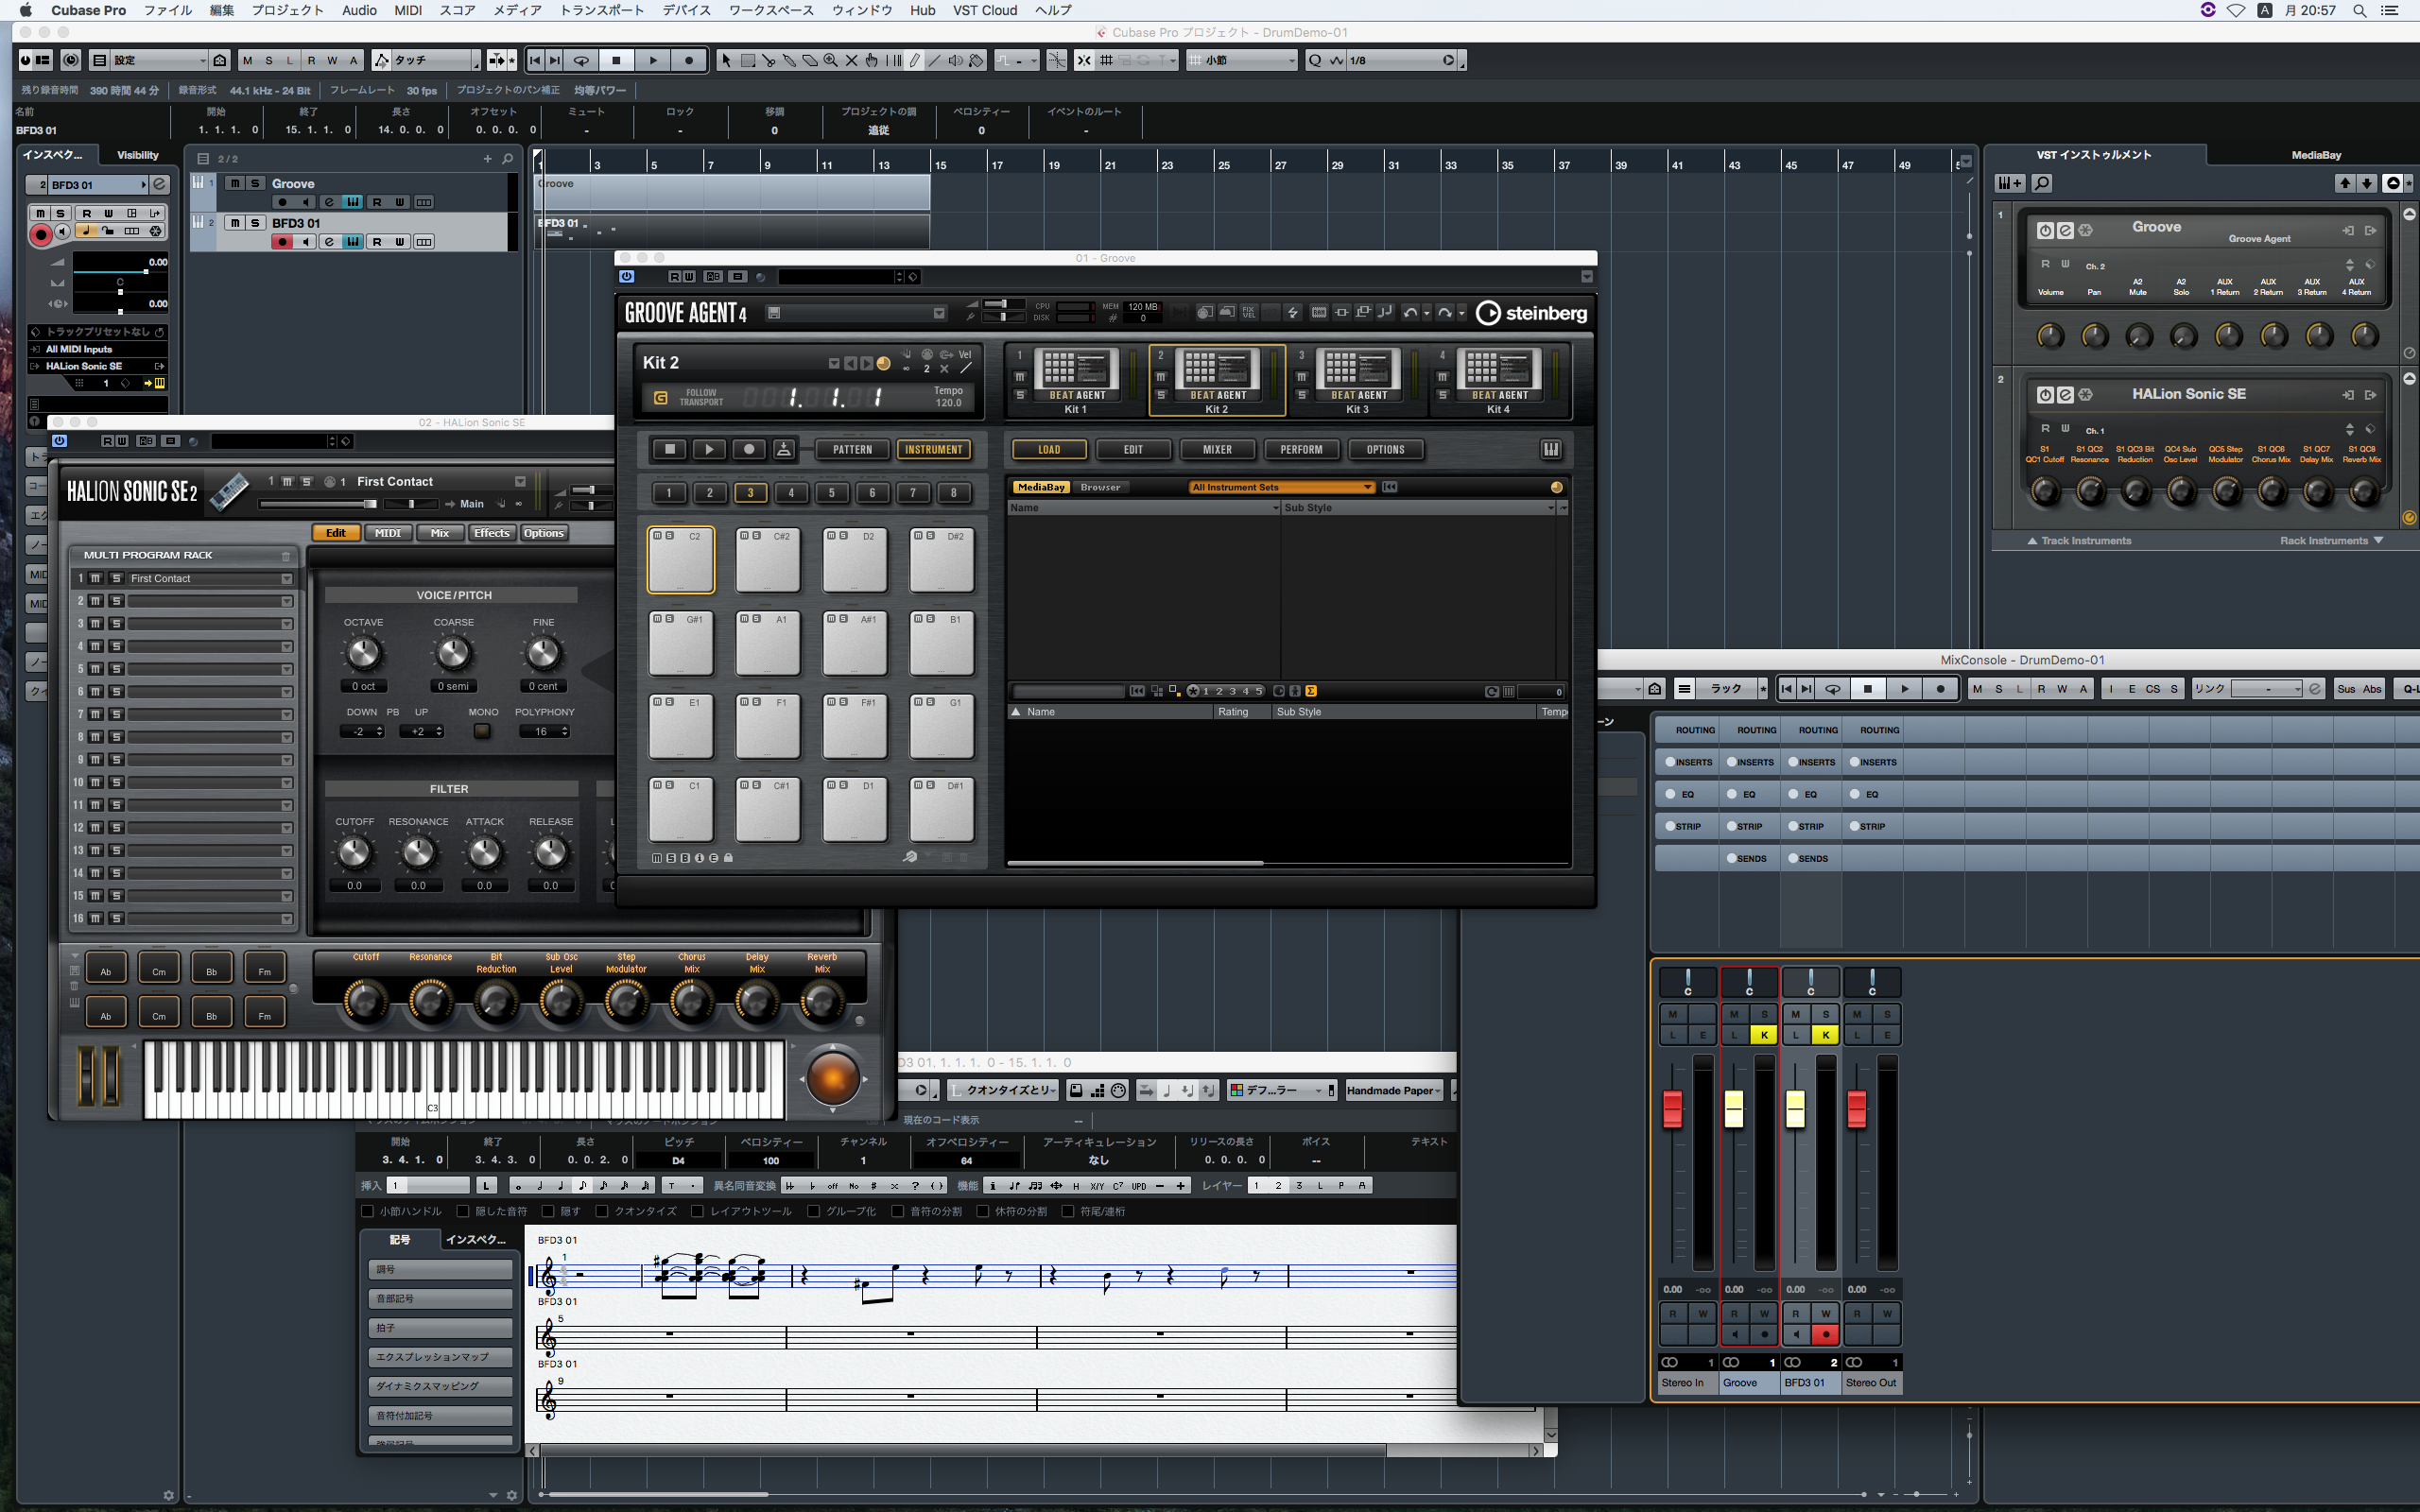Adjust Cutoff quick control knob in HALion

[x=366, y=1000]
